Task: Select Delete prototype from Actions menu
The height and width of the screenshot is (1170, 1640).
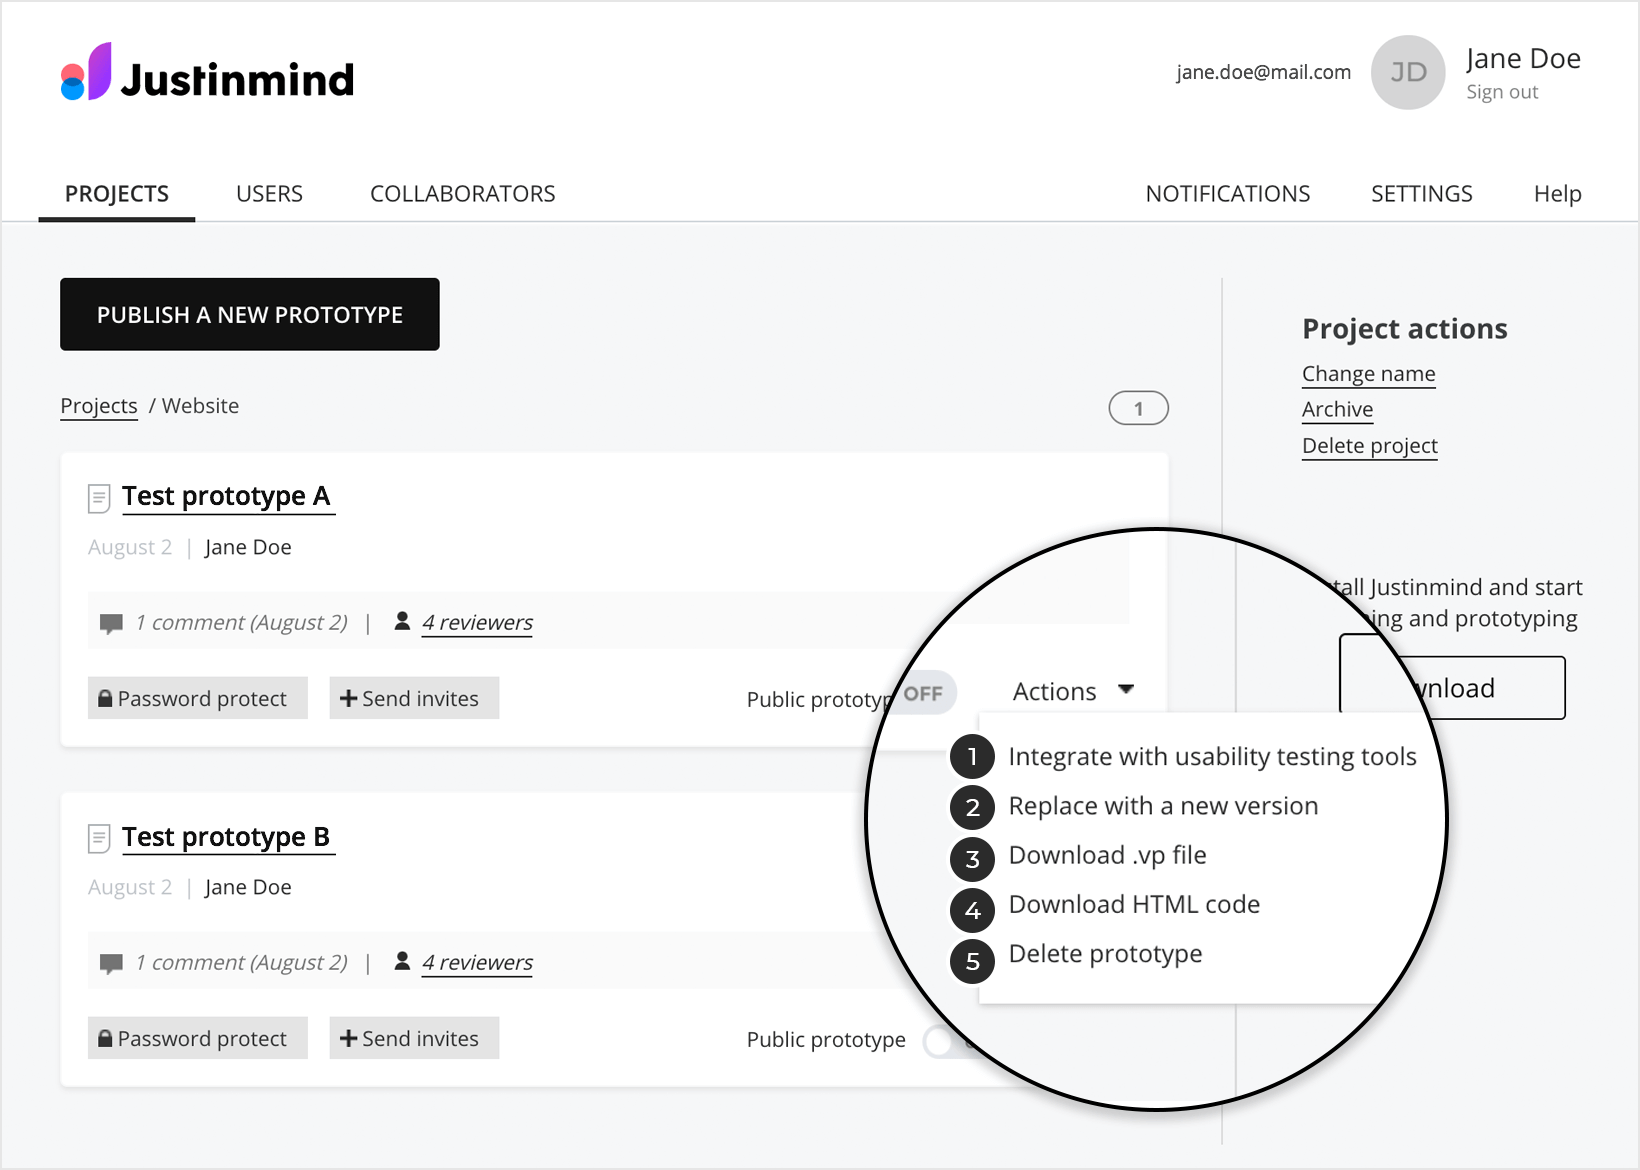Action: (x=1105, y=954)
